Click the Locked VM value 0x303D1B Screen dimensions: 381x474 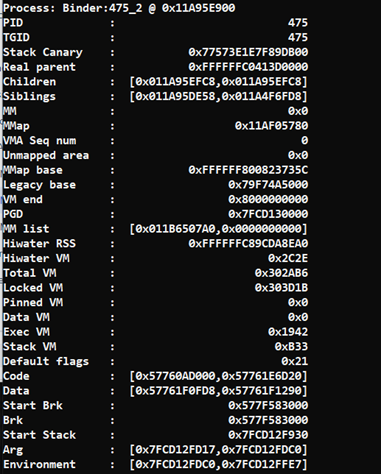point(282,288)
